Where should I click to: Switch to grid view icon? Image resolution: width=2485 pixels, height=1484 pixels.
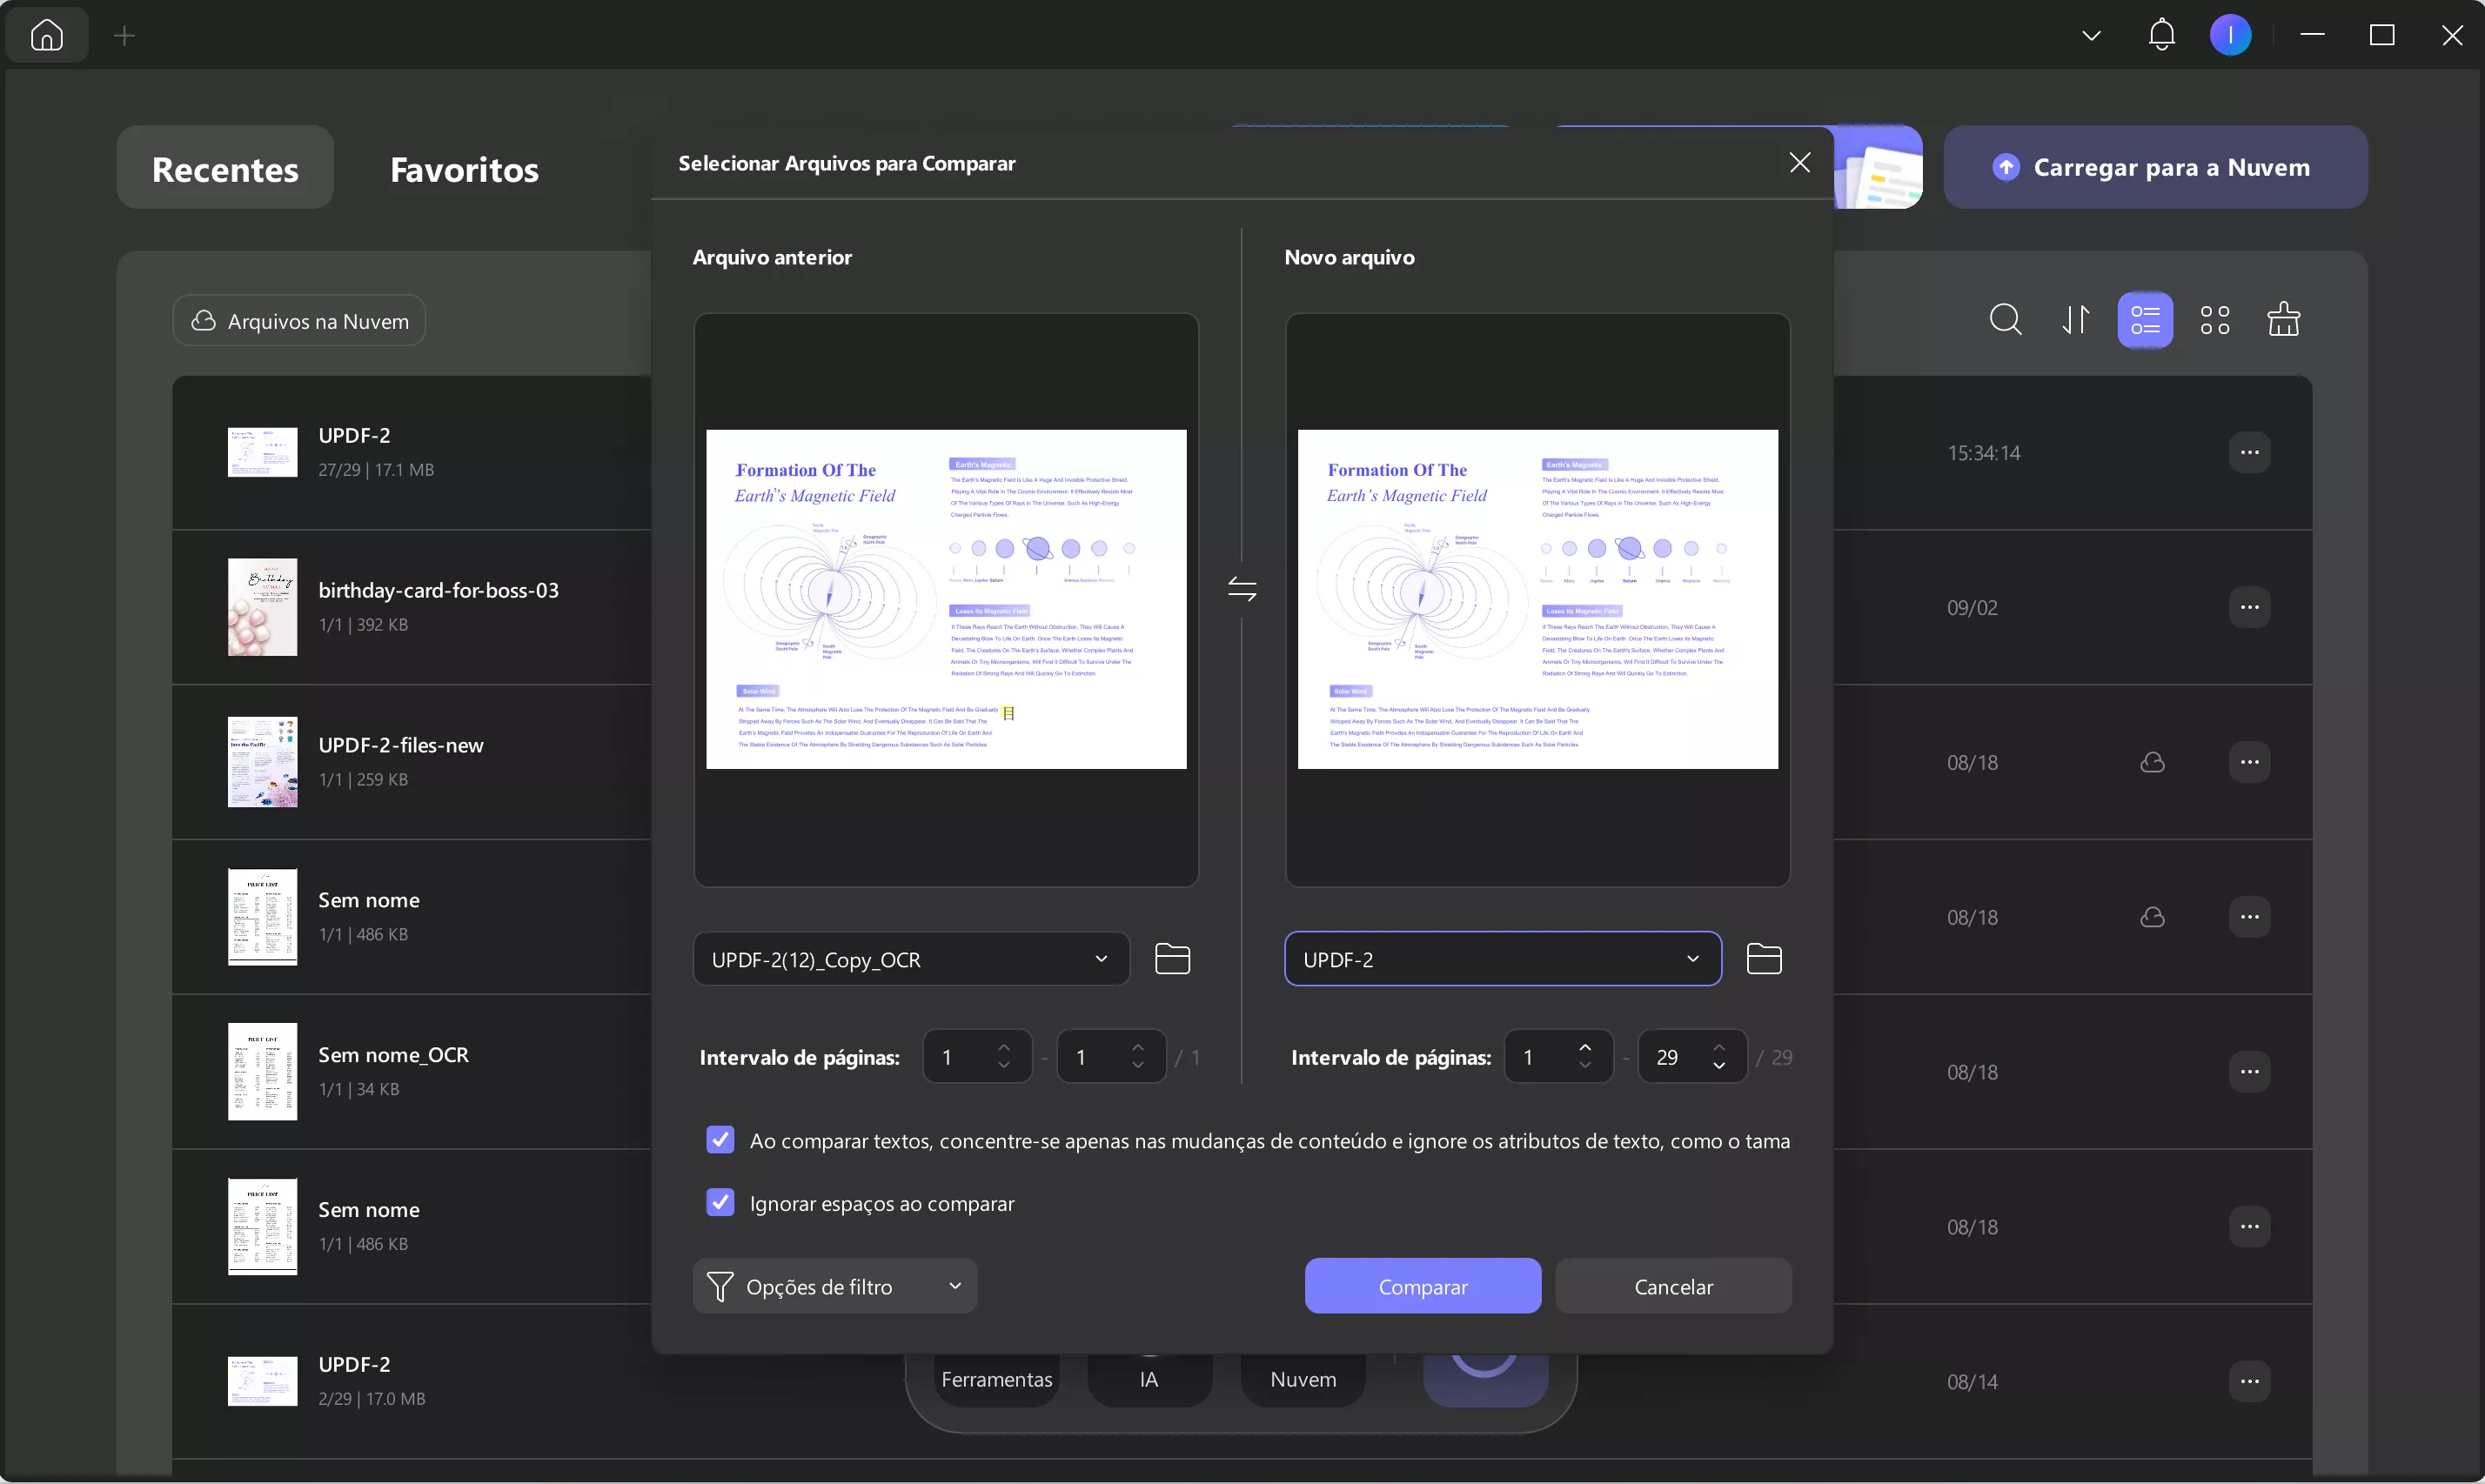2215,320
